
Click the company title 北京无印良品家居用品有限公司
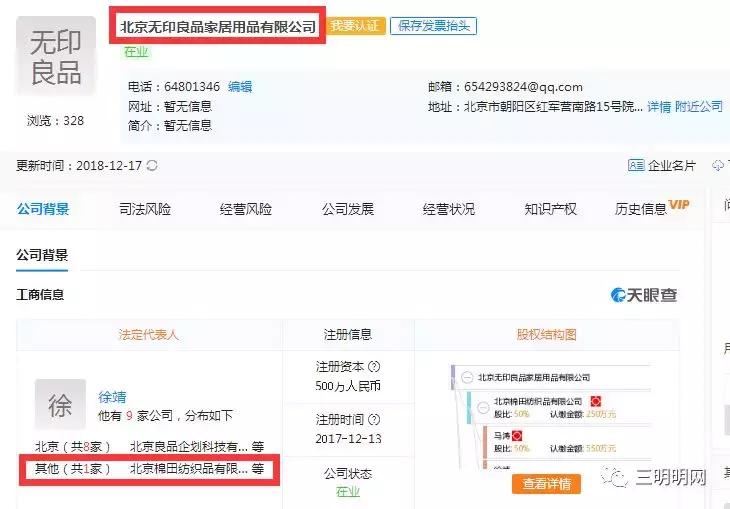pyautogui.click(x=218, y=27)
